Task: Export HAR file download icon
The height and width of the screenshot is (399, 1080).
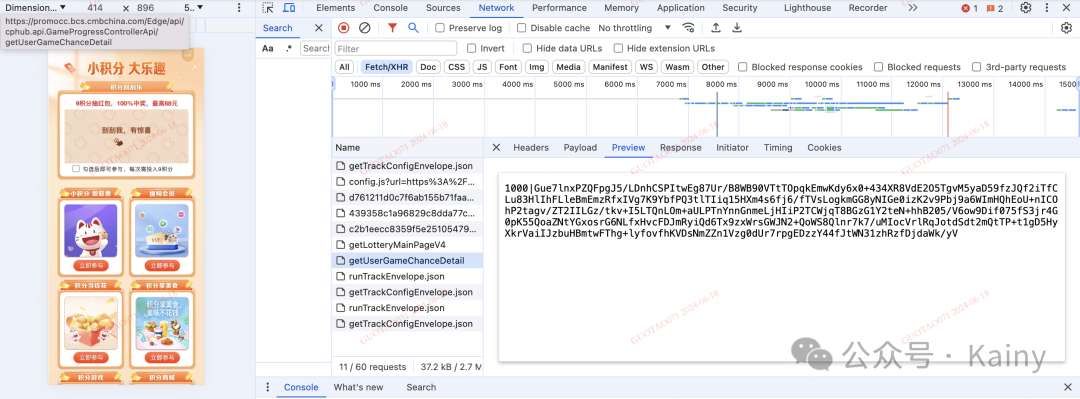Action: 736,28
